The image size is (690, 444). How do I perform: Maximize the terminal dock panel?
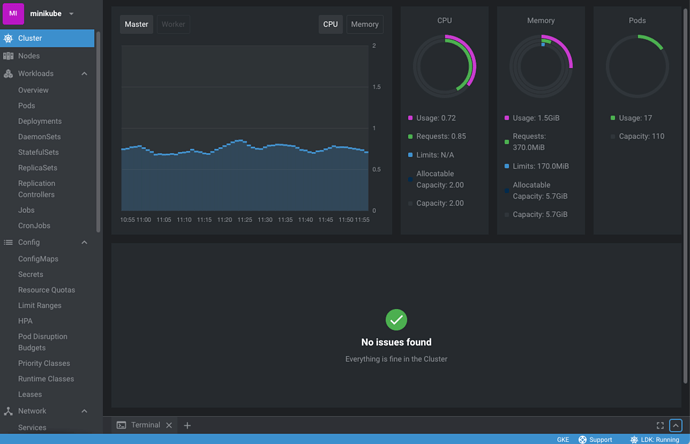click(x=660, y=425)
